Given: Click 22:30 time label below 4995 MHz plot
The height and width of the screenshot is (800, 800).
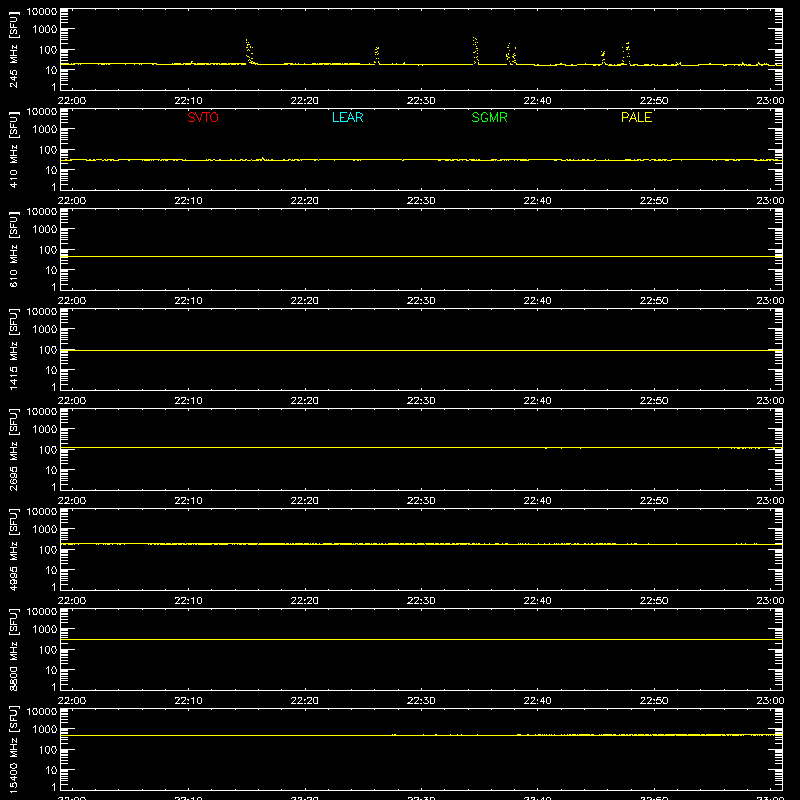Looking at the screenshot, I should click(x=421, y=601).
